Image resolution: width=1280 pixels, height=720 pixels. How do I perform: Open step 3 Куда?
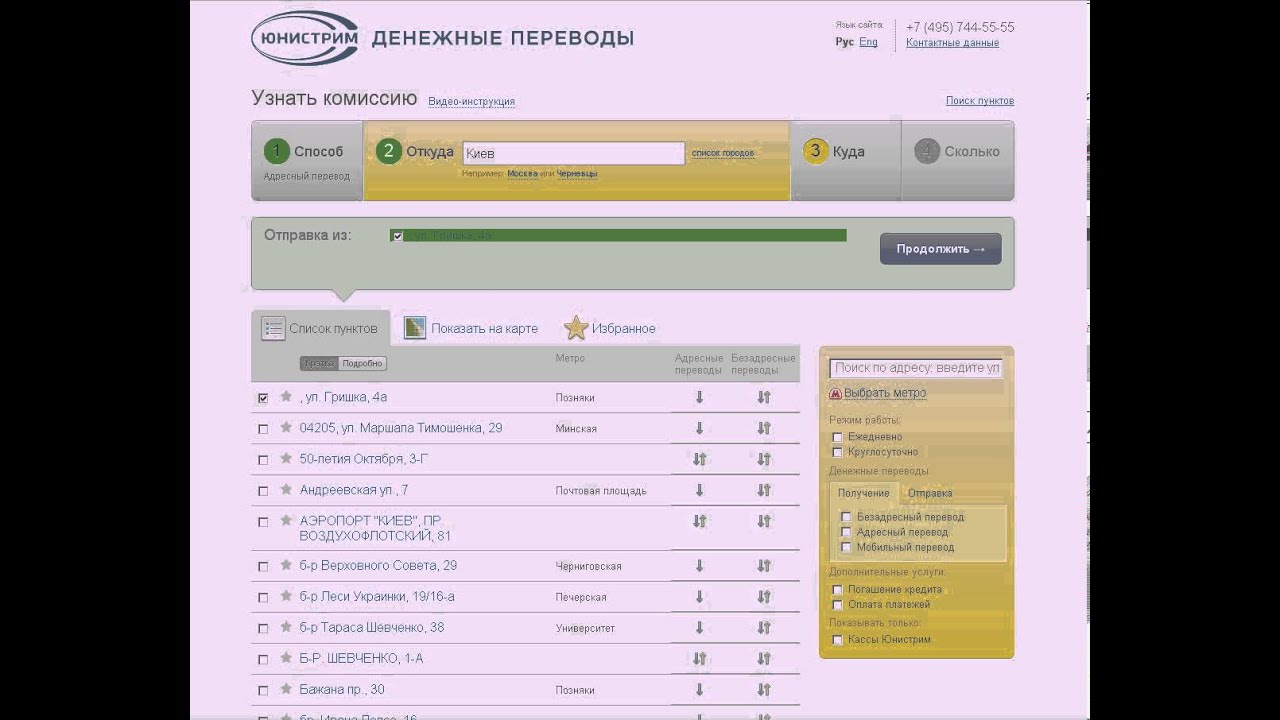click(x=846, y=161)
